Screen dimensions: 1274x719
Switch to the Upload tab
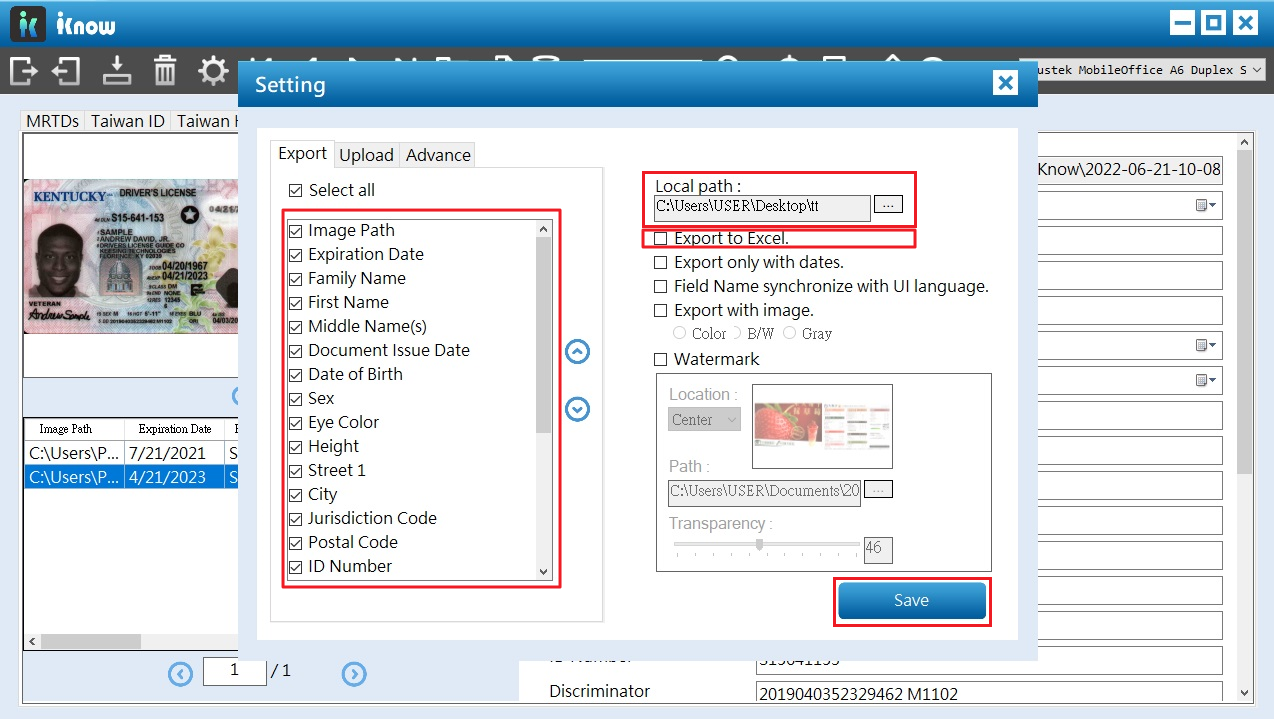pos(366,155)
